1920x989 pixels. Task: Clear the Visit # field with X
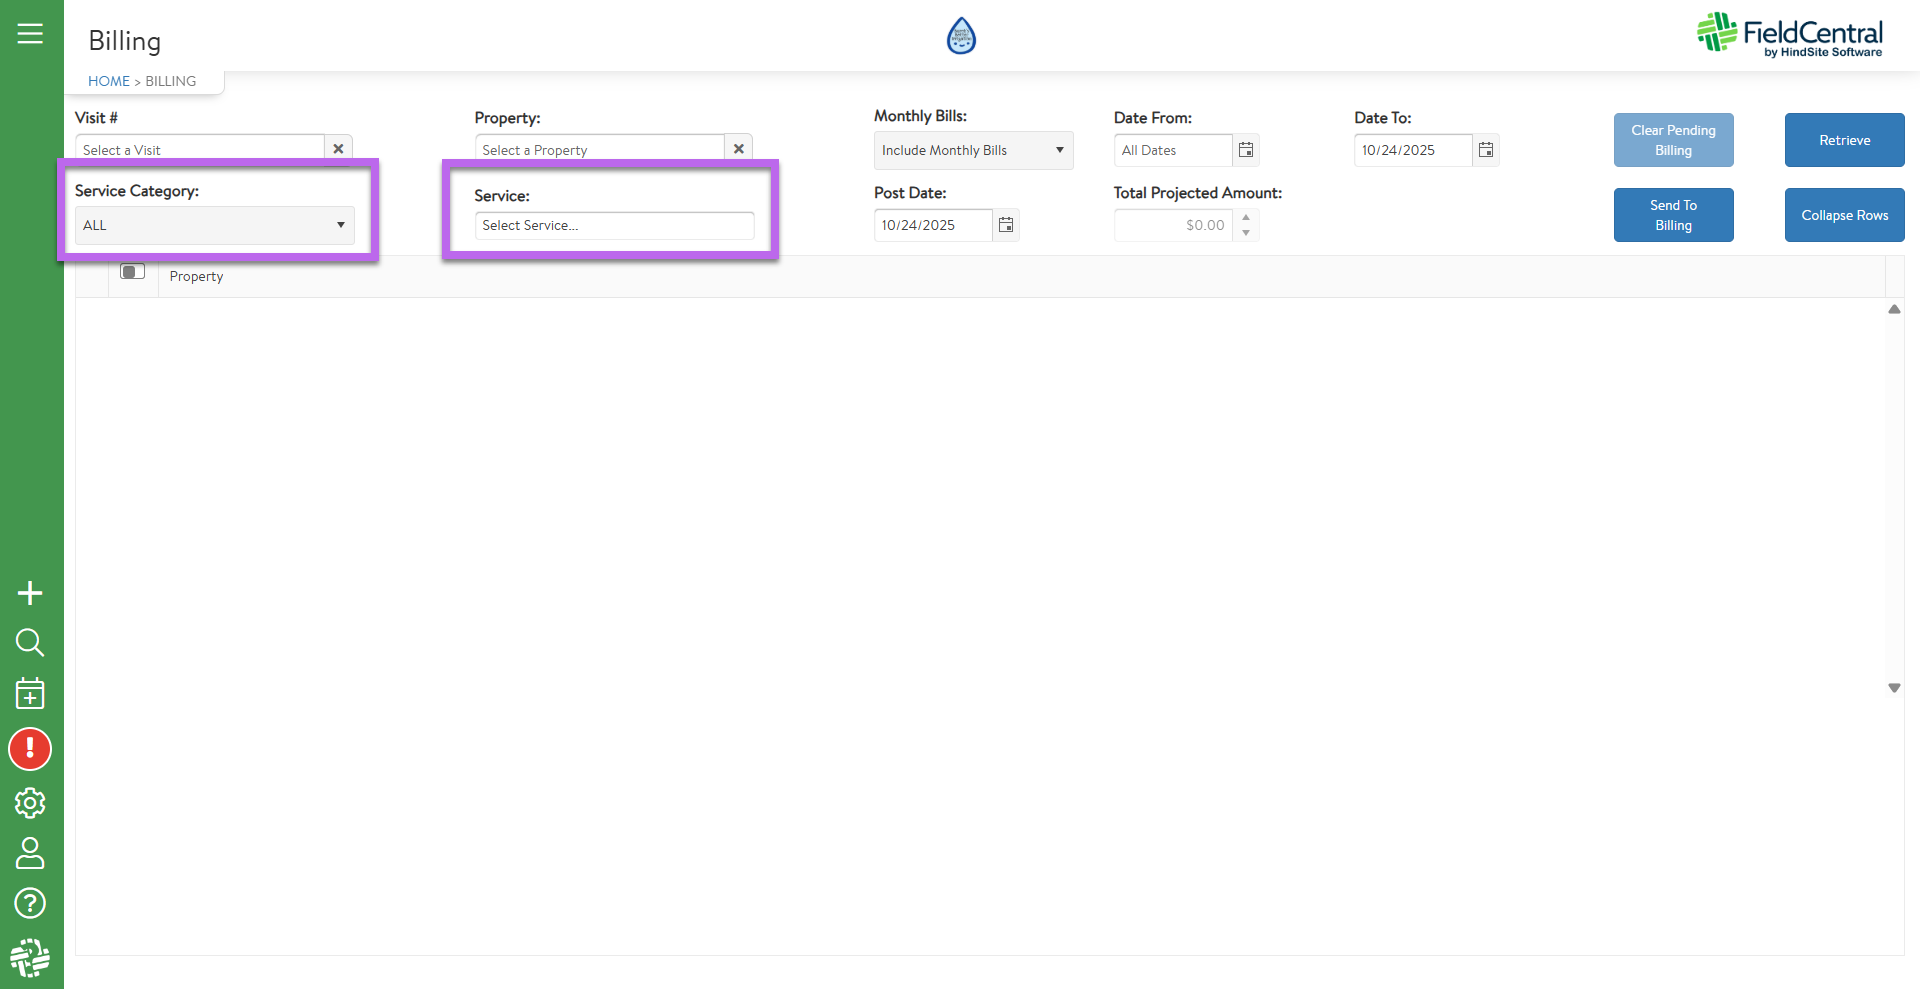[338, 149]
